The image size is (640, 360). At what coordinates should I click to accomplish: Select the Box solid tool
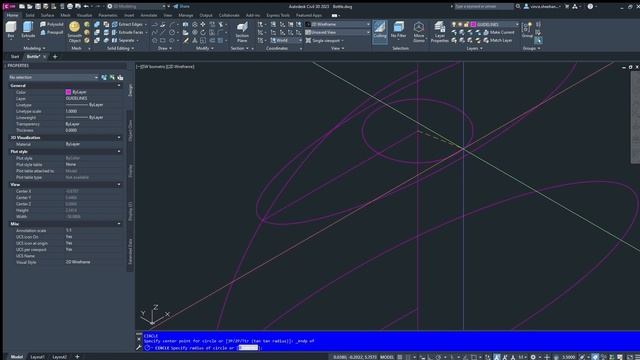click(11, 30)
